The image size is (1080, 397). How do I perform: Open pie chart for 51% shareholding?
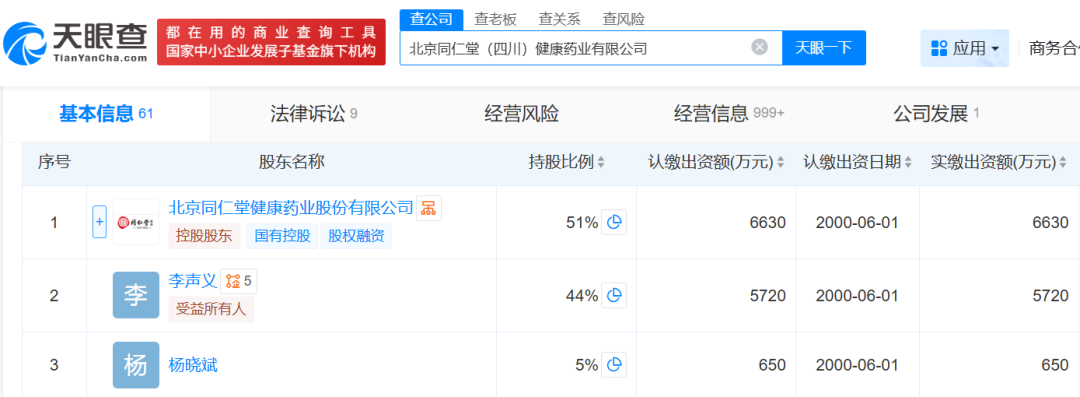[614, 223]
